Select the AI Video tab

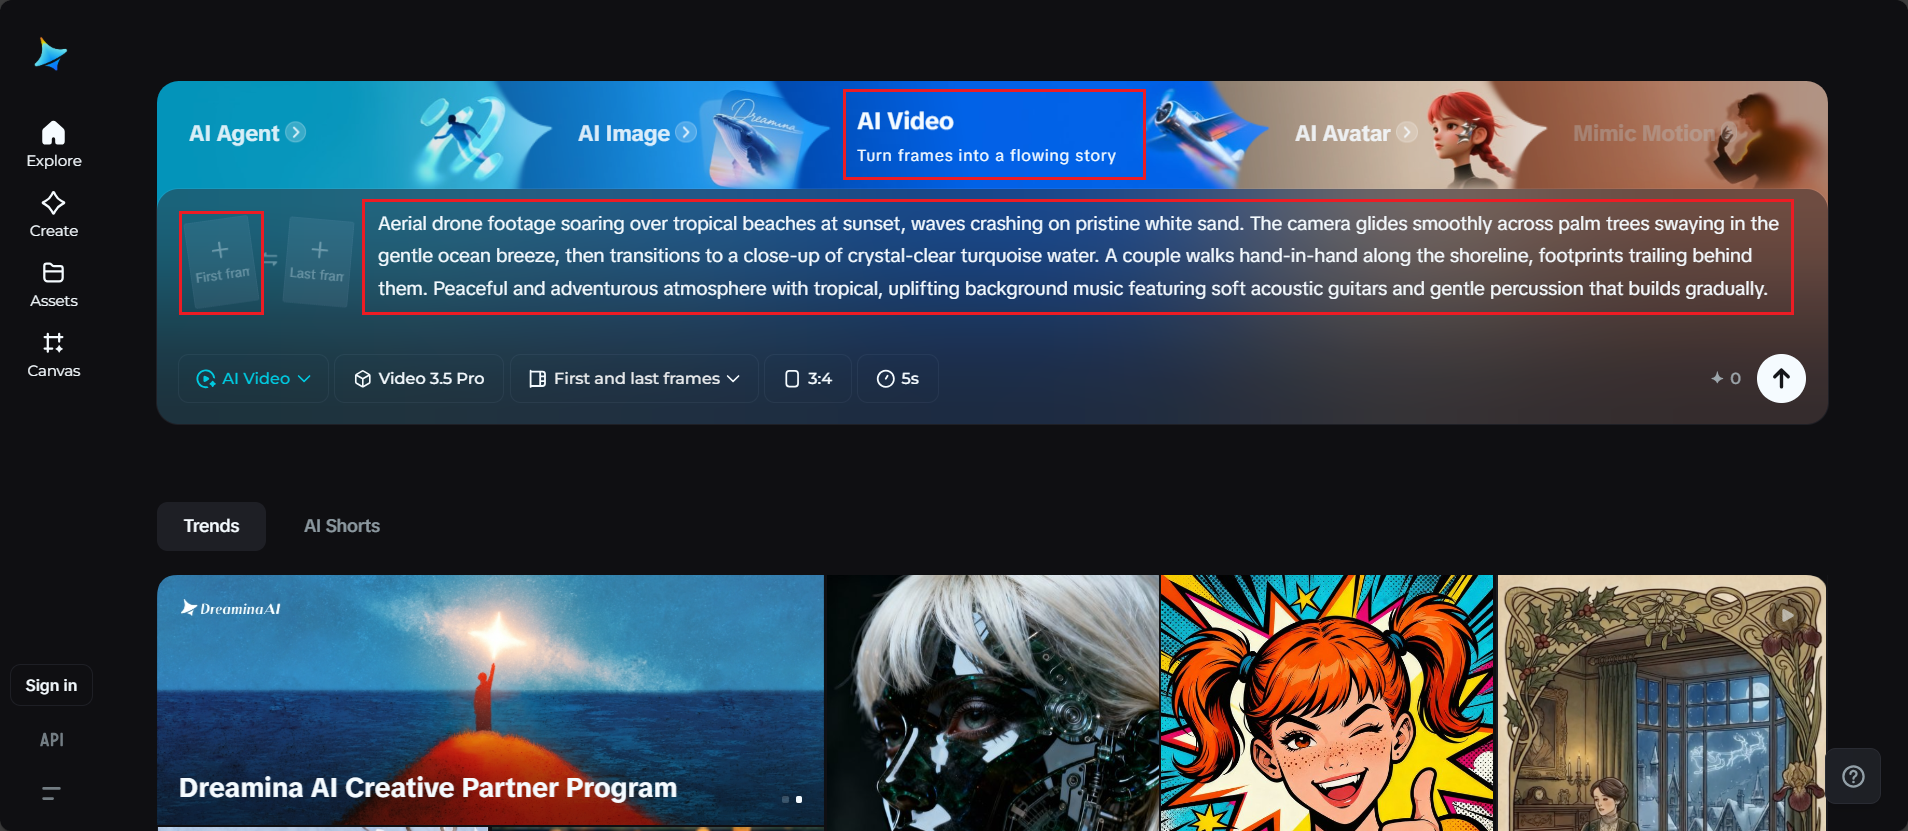click(994, 135)
